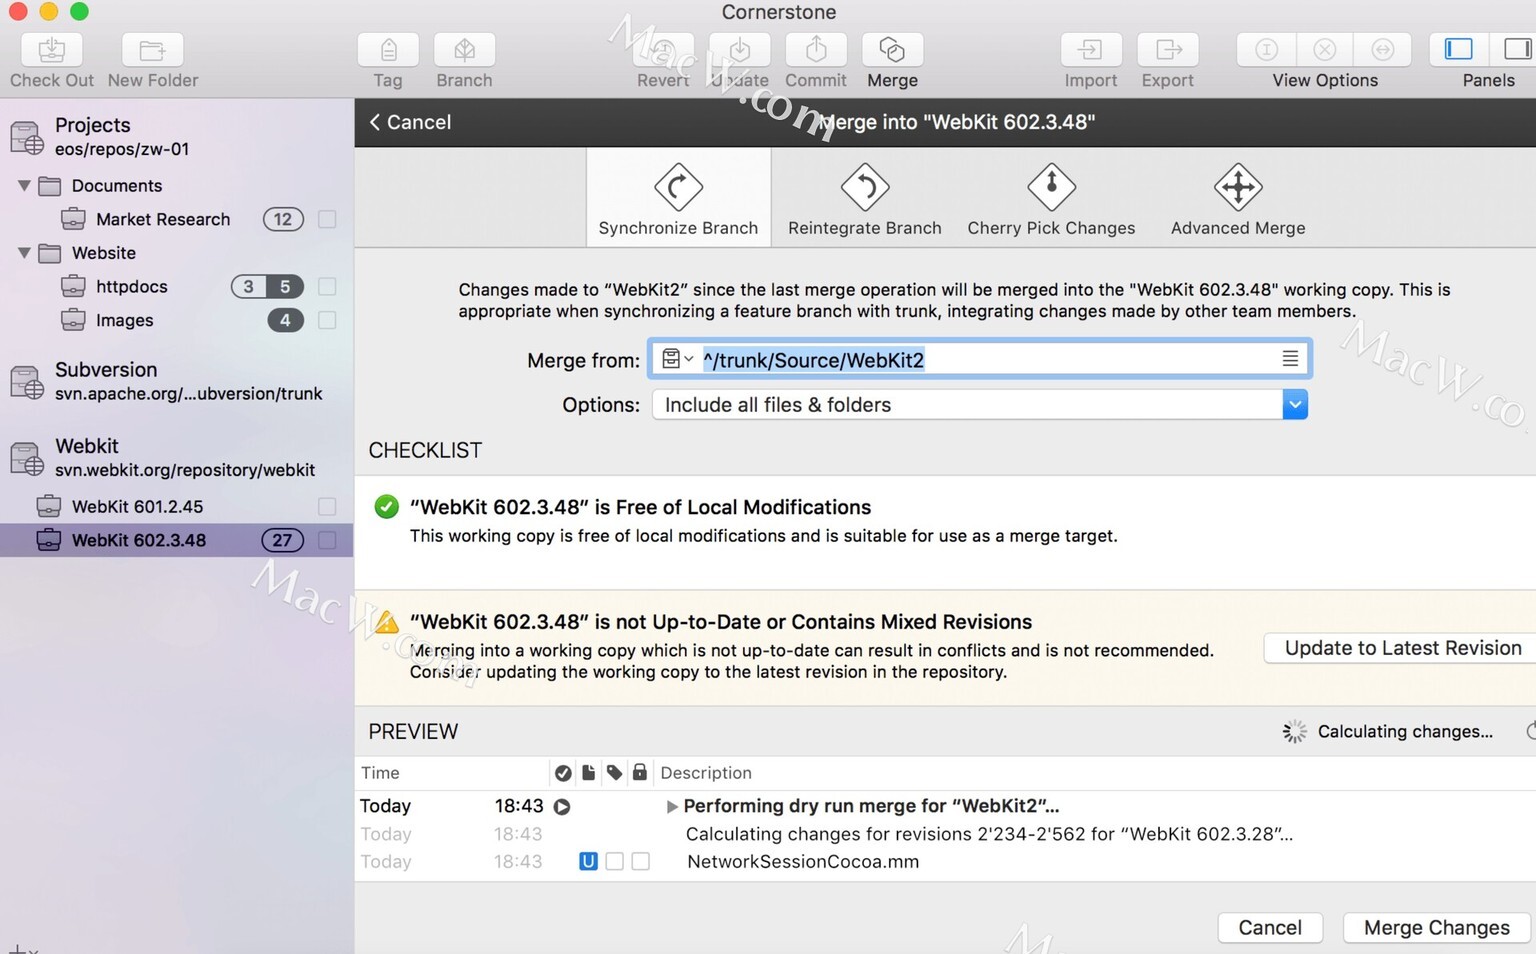Click the middle View Options X icon
Viewport: 1536px width, 954px height.
[1324, 49]
